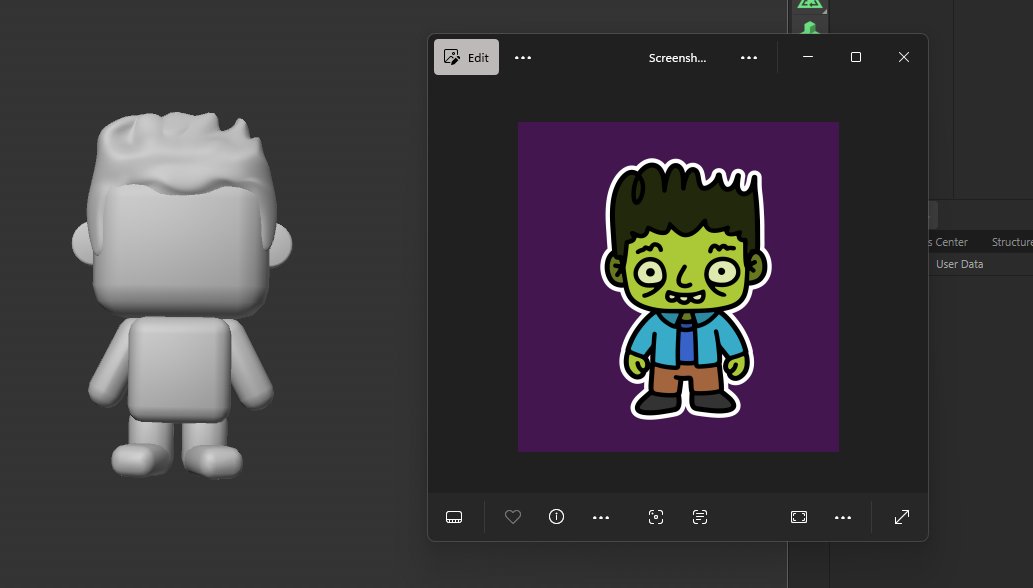Open the Edit image button in Photos
The height and width of the screenshot is (588, 1033).
[x=466, y=57]
